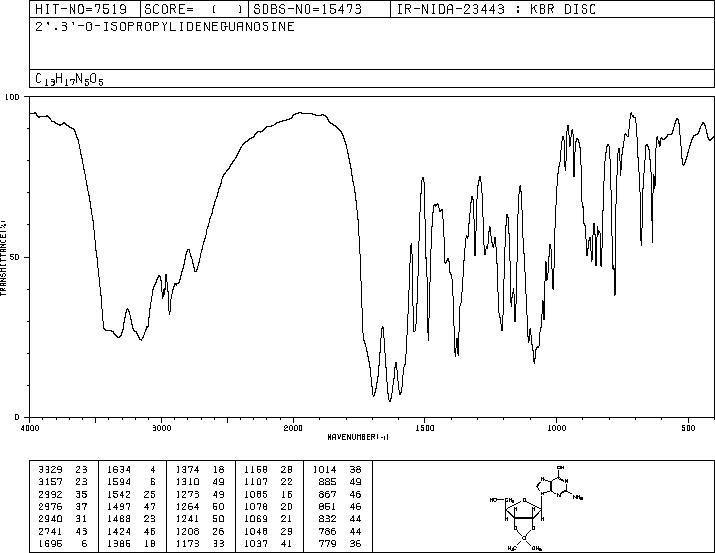715x553 pixels.
Task: Click the WAVENUMBER x-axis title
Action: (x=358, y=437)
